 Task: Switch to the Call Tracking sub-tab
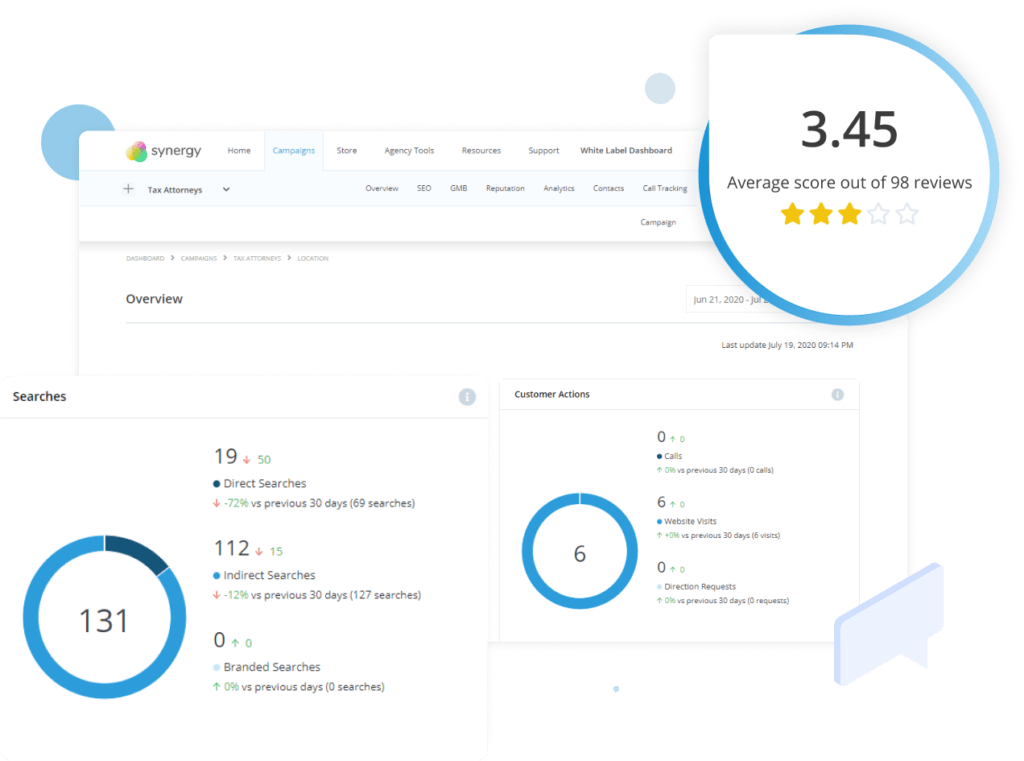tap(665, 188)
